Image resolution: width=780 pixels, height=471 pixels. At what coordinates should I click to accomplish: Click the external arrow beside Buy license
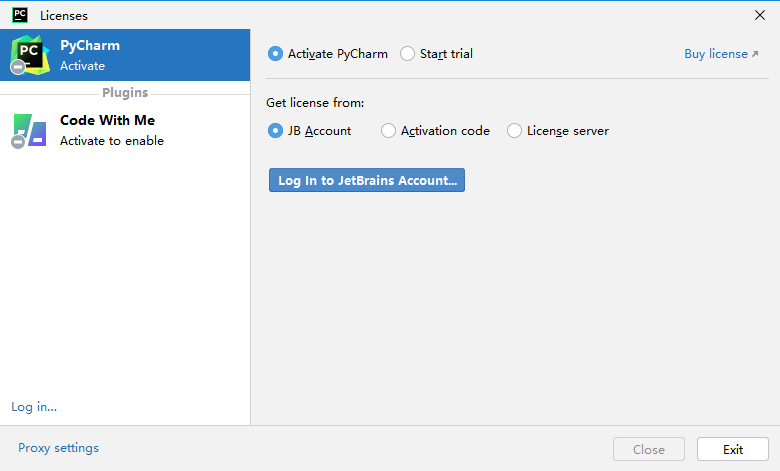click(755, 54)
